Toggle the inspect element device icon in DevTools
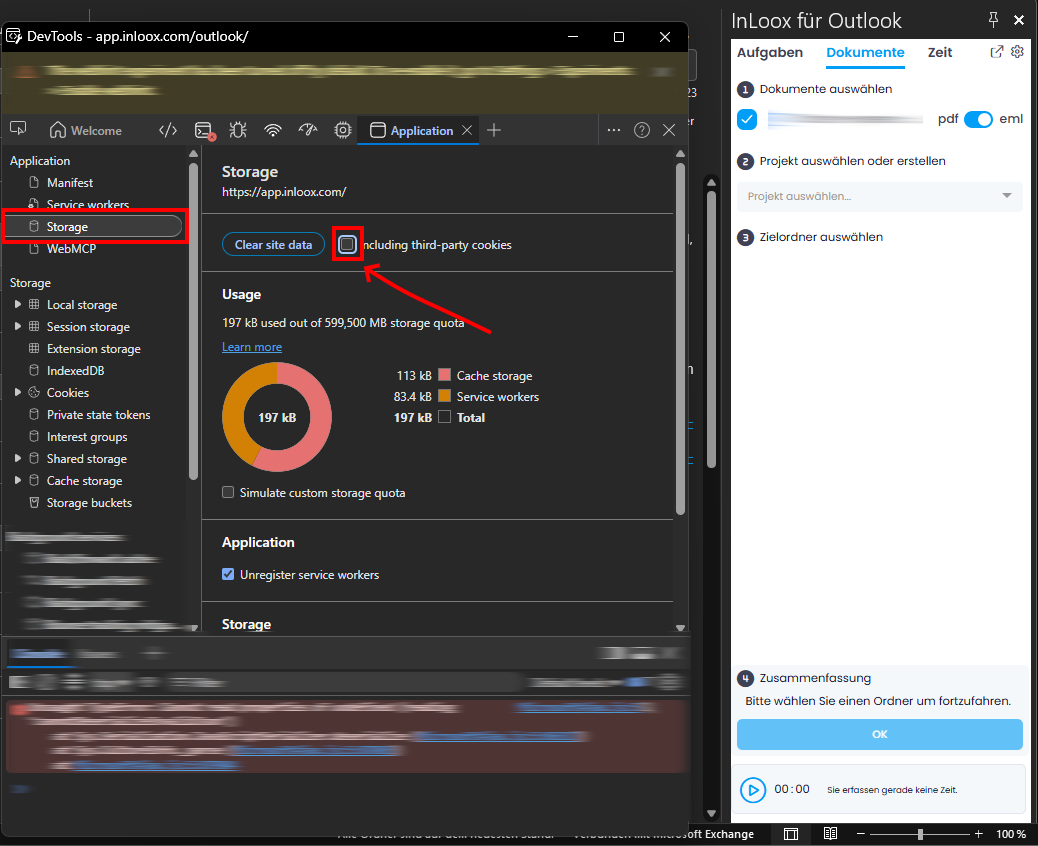 click(19, 129)
